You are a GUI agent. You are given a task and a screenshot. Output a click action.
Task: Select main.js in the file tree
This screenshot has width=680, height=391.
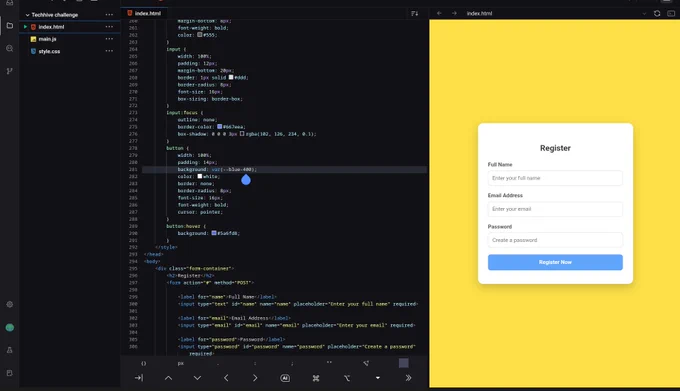(x=47, y=39)
